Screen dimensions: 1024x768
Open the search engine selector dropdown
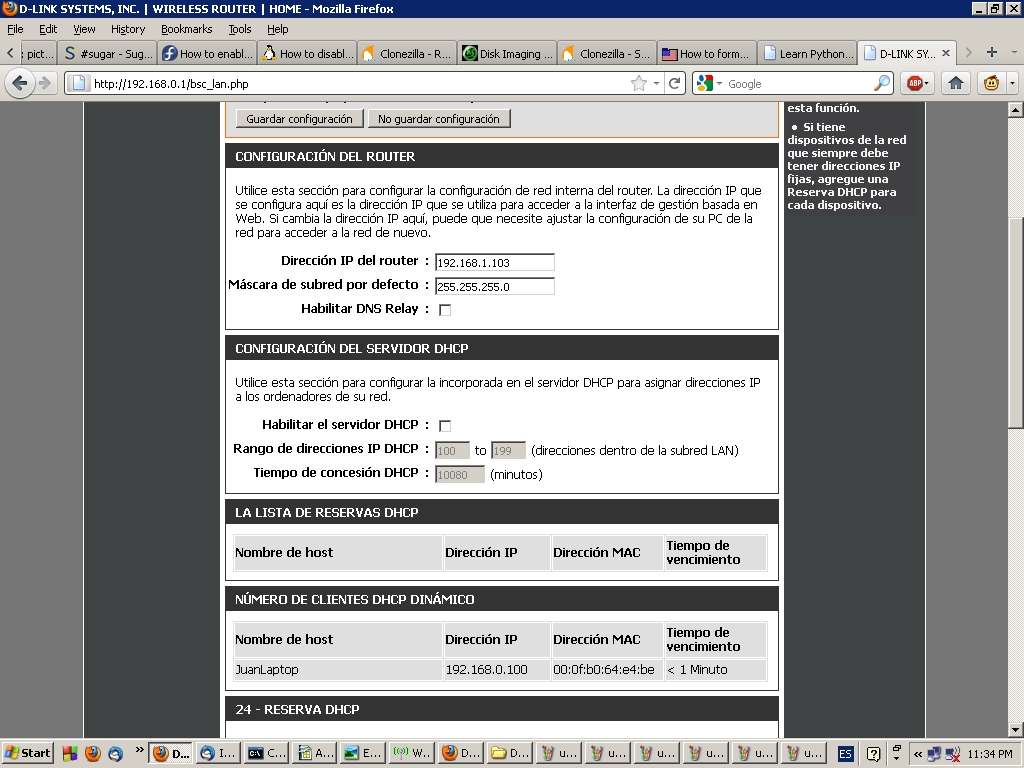click(x=709, y=84)
